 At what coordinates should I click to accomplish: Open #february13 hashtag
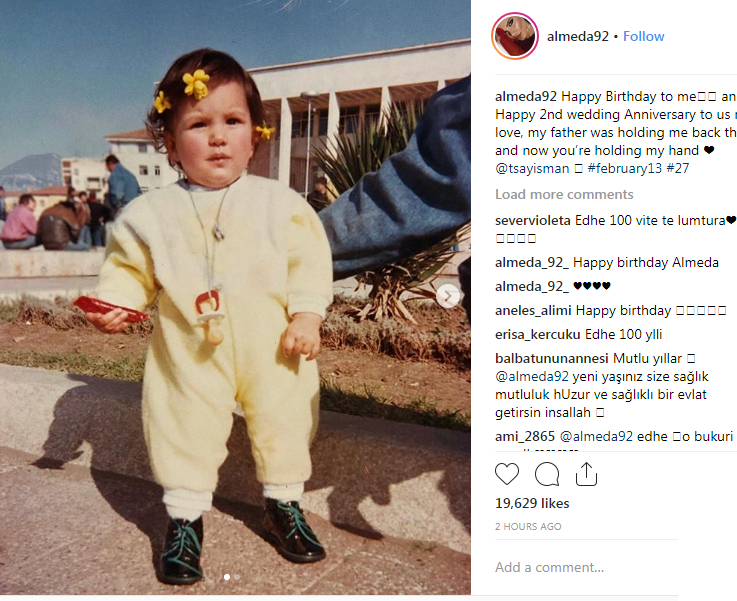pyautogui.click(x=625, y=168)
